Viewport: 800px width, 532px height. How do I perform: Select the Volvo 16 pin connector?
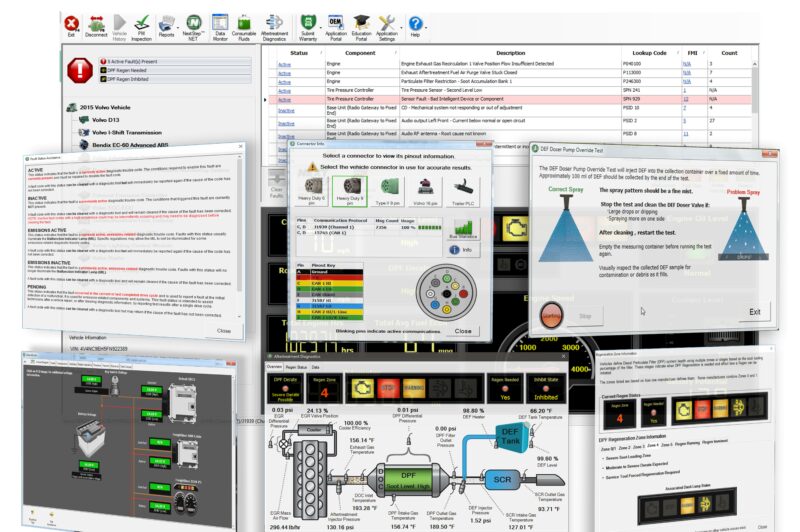425,191
